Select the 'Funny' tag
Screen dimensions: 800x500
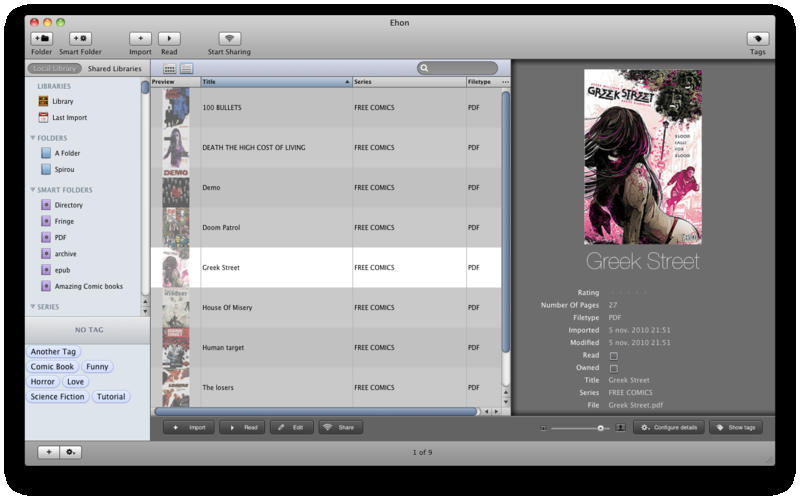click(97, 366)
